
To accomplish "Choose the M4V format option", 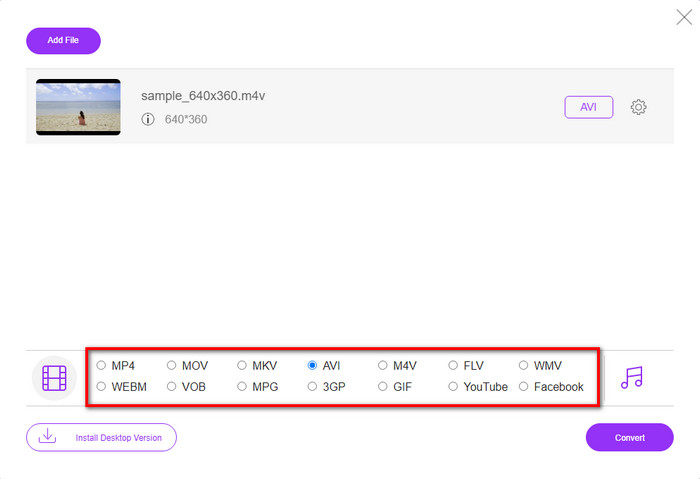I will (x=383, y=365).
